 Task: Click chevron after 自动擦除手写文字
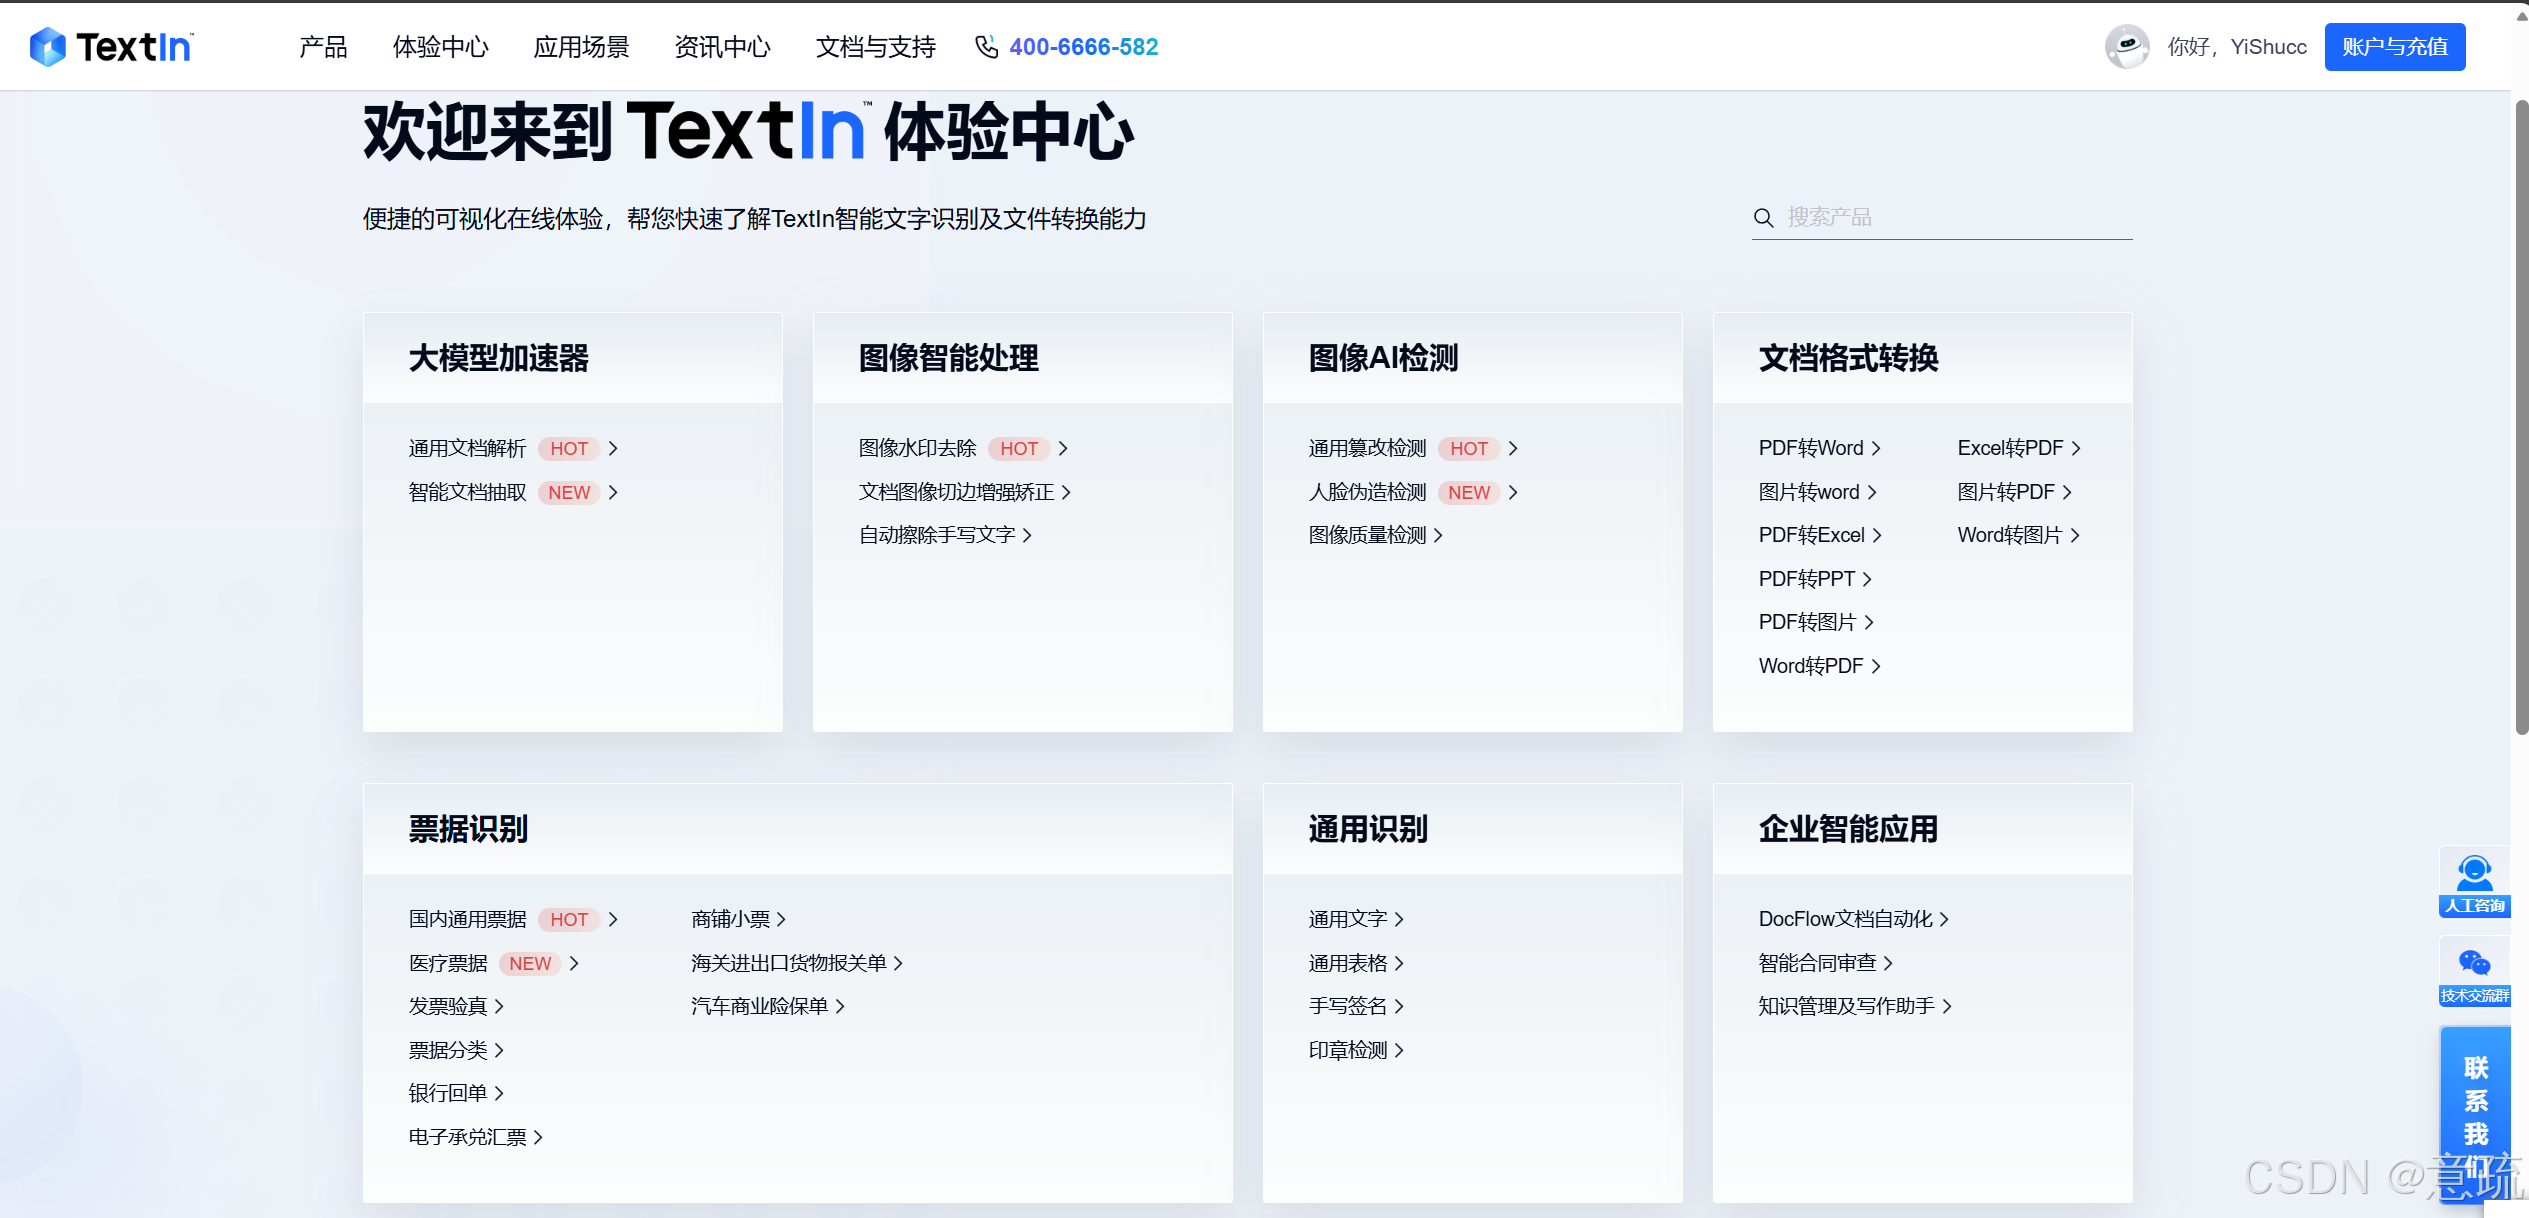[x=1027, y=536]
